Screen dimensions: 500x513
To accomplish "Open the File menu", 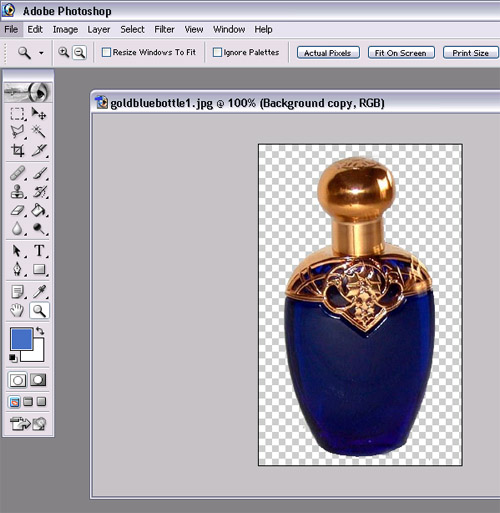I will click(x=11, y=29).
